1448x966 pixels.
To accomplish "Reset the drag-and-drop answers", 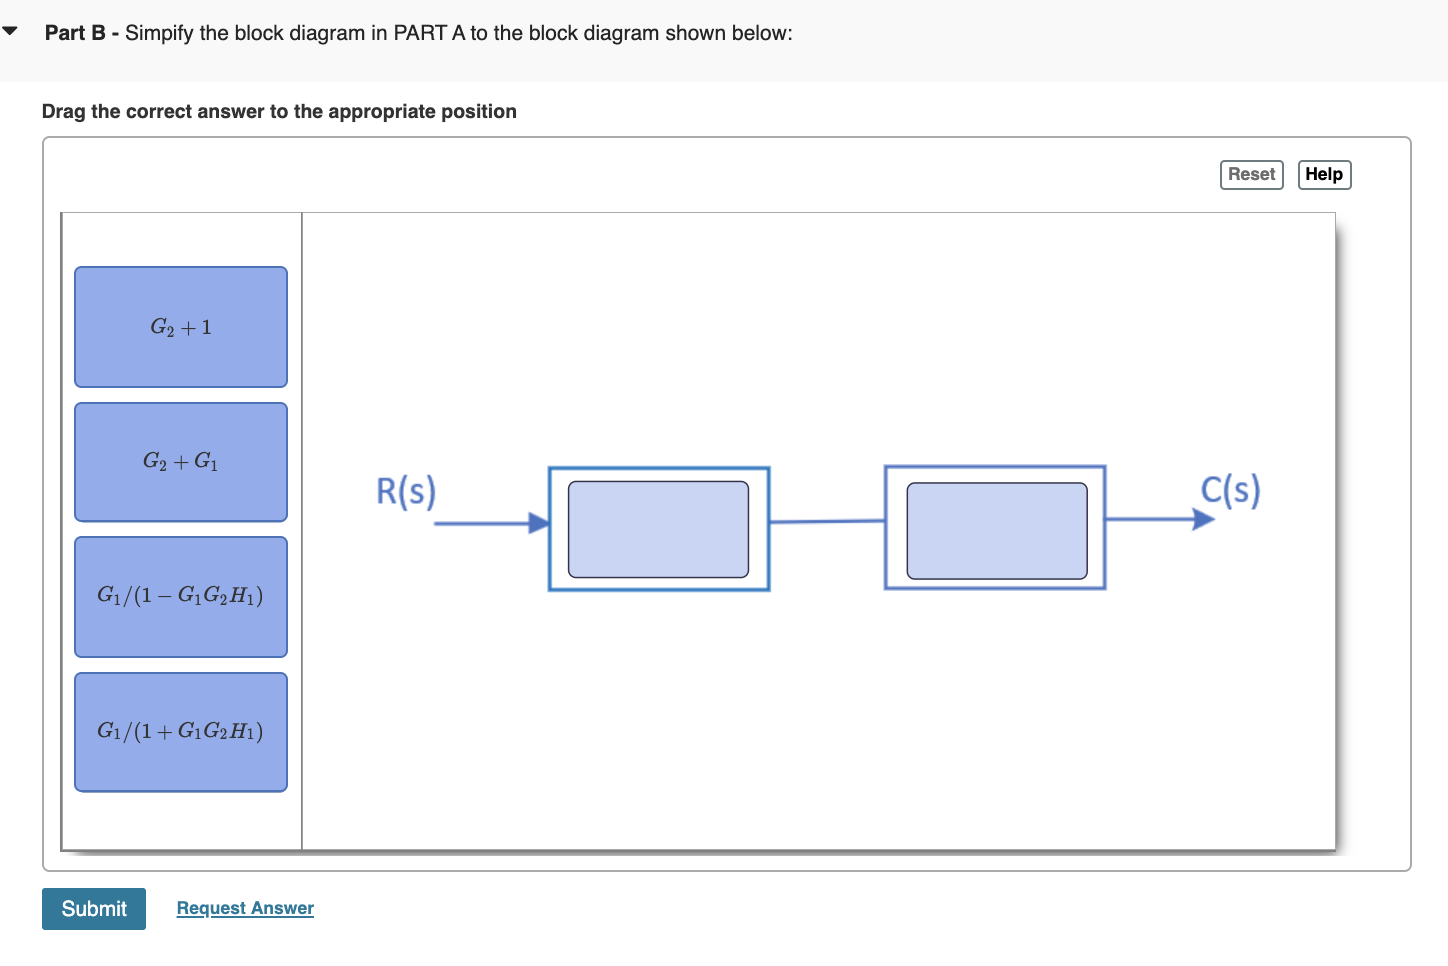I will click(1251, 174).
